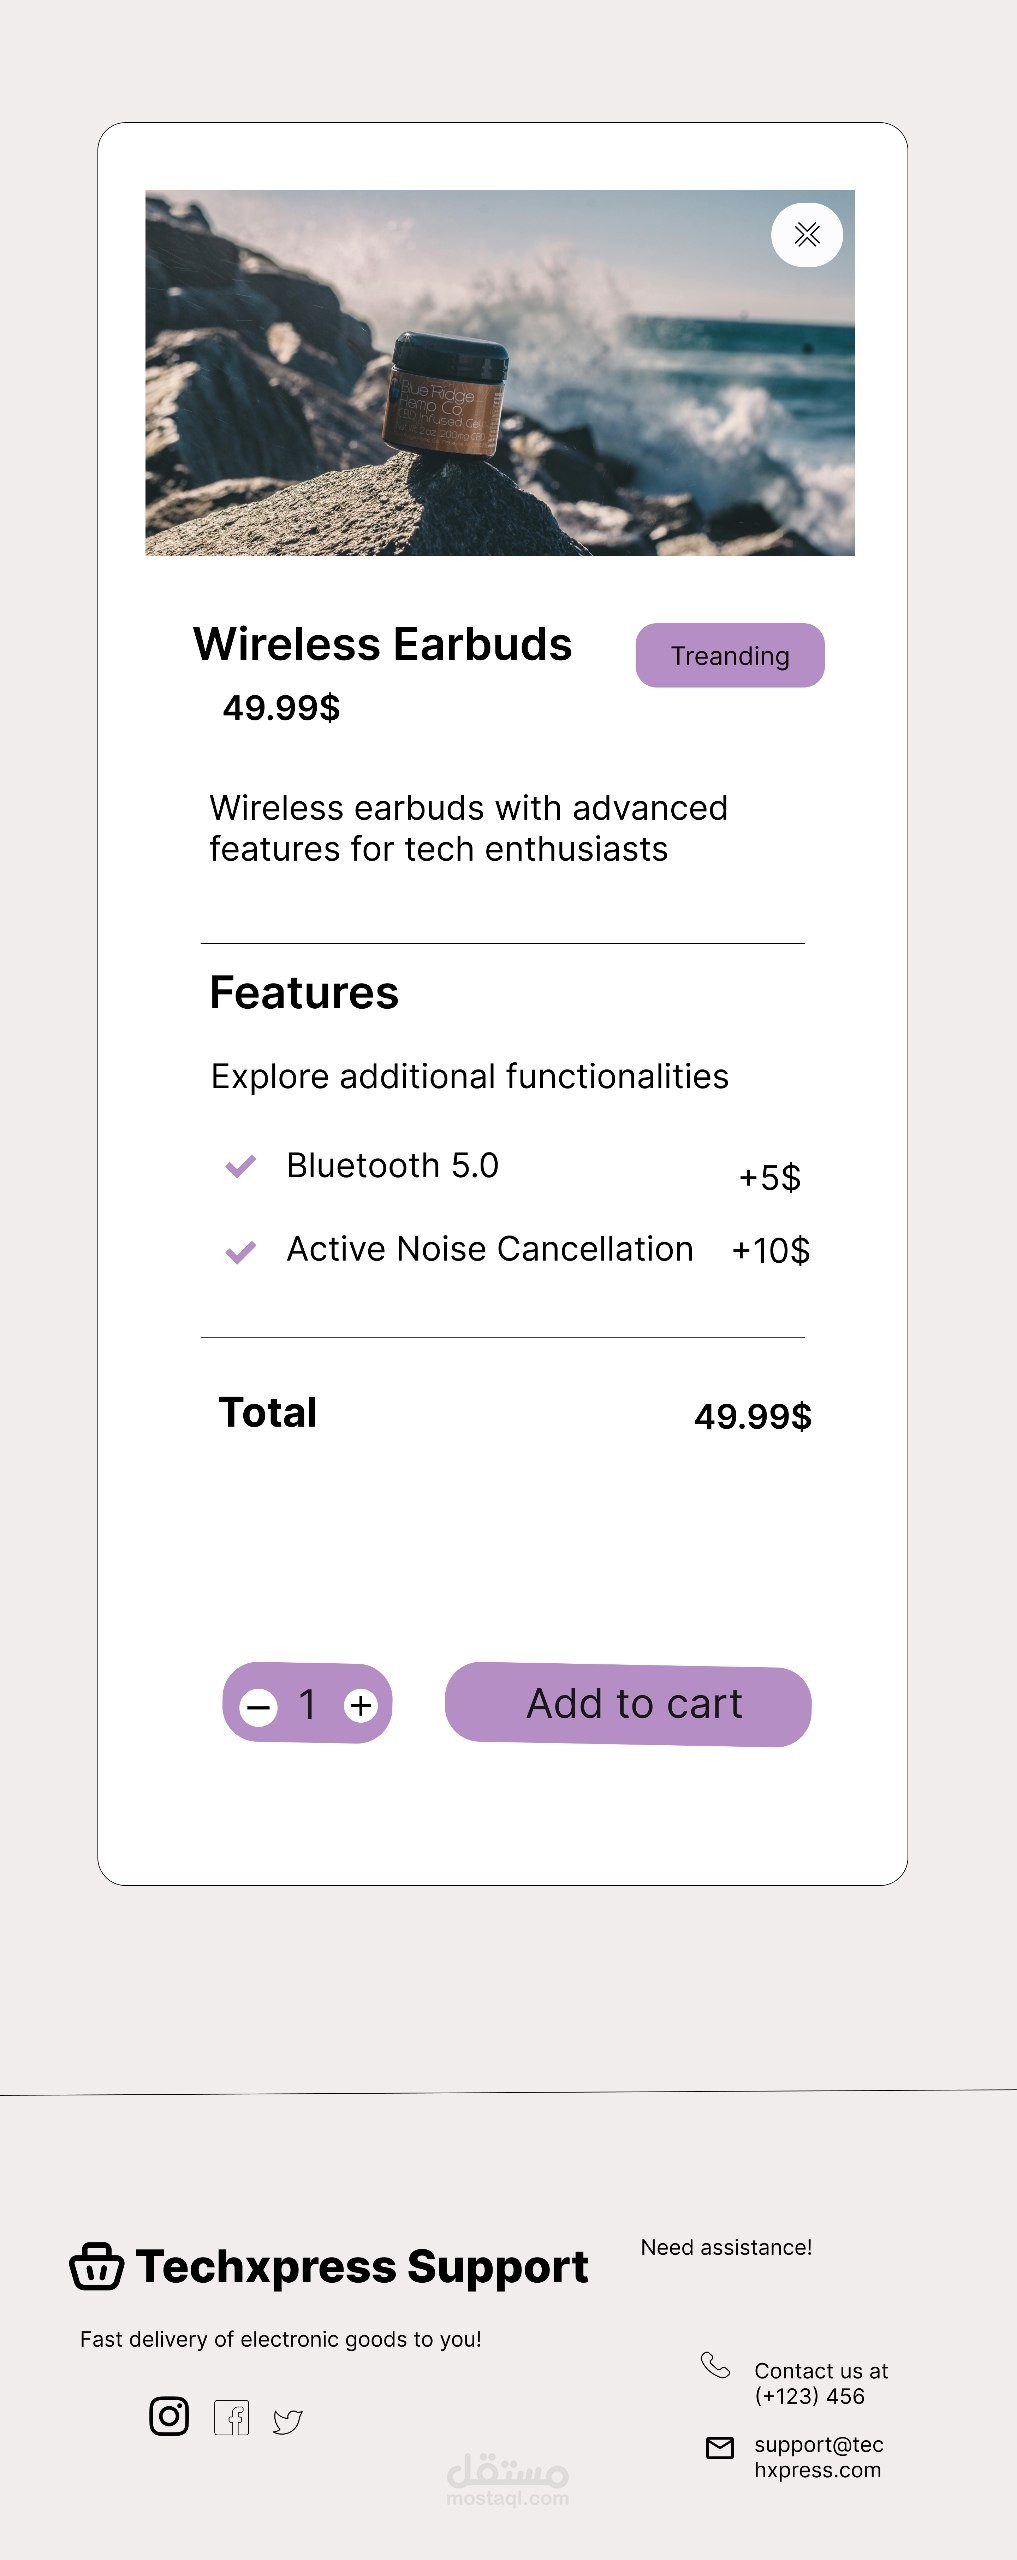This screenshot has height=2560, width=1017.
Task: Click the email envelope icon
Action: [x=720, y=2447]
